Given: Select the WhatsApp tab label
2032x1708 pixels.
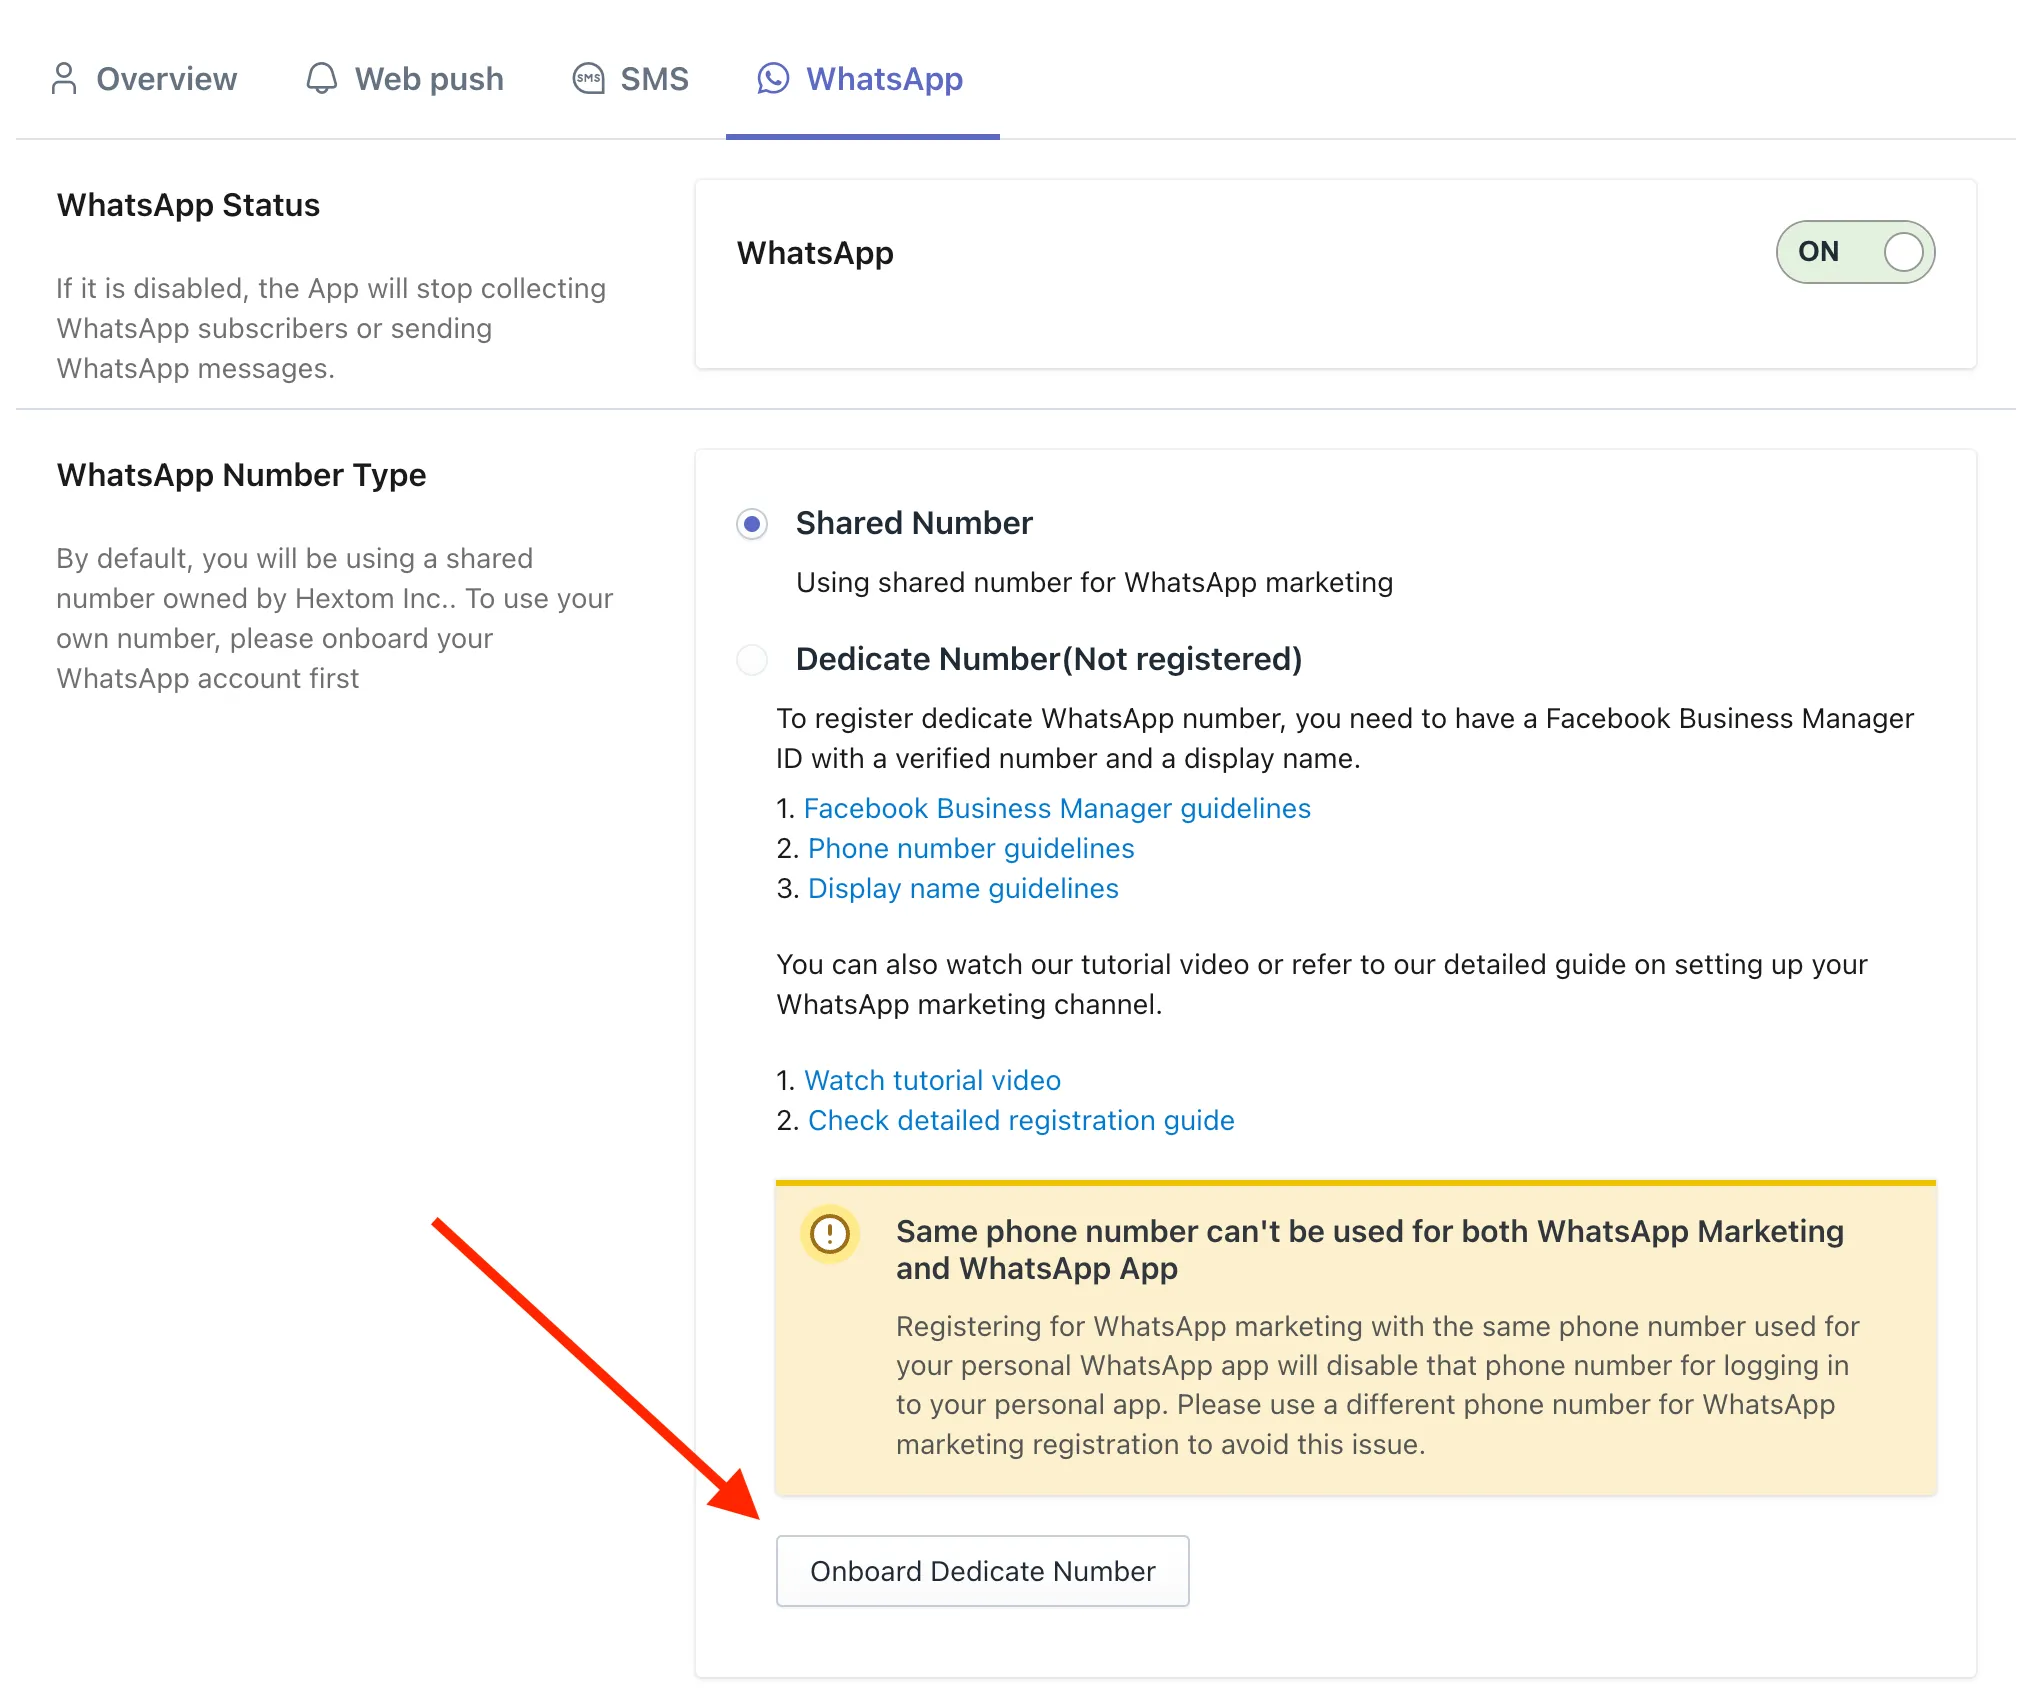Looking at the screenshot, I should (884, 79).
